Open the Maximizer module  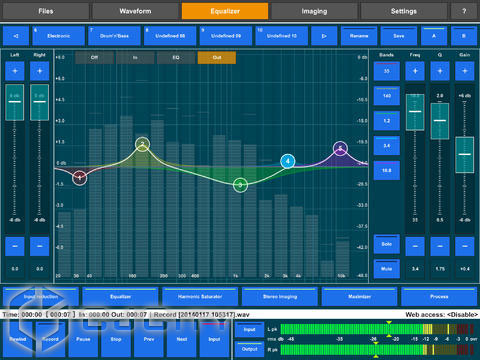(x=359, y=296)
